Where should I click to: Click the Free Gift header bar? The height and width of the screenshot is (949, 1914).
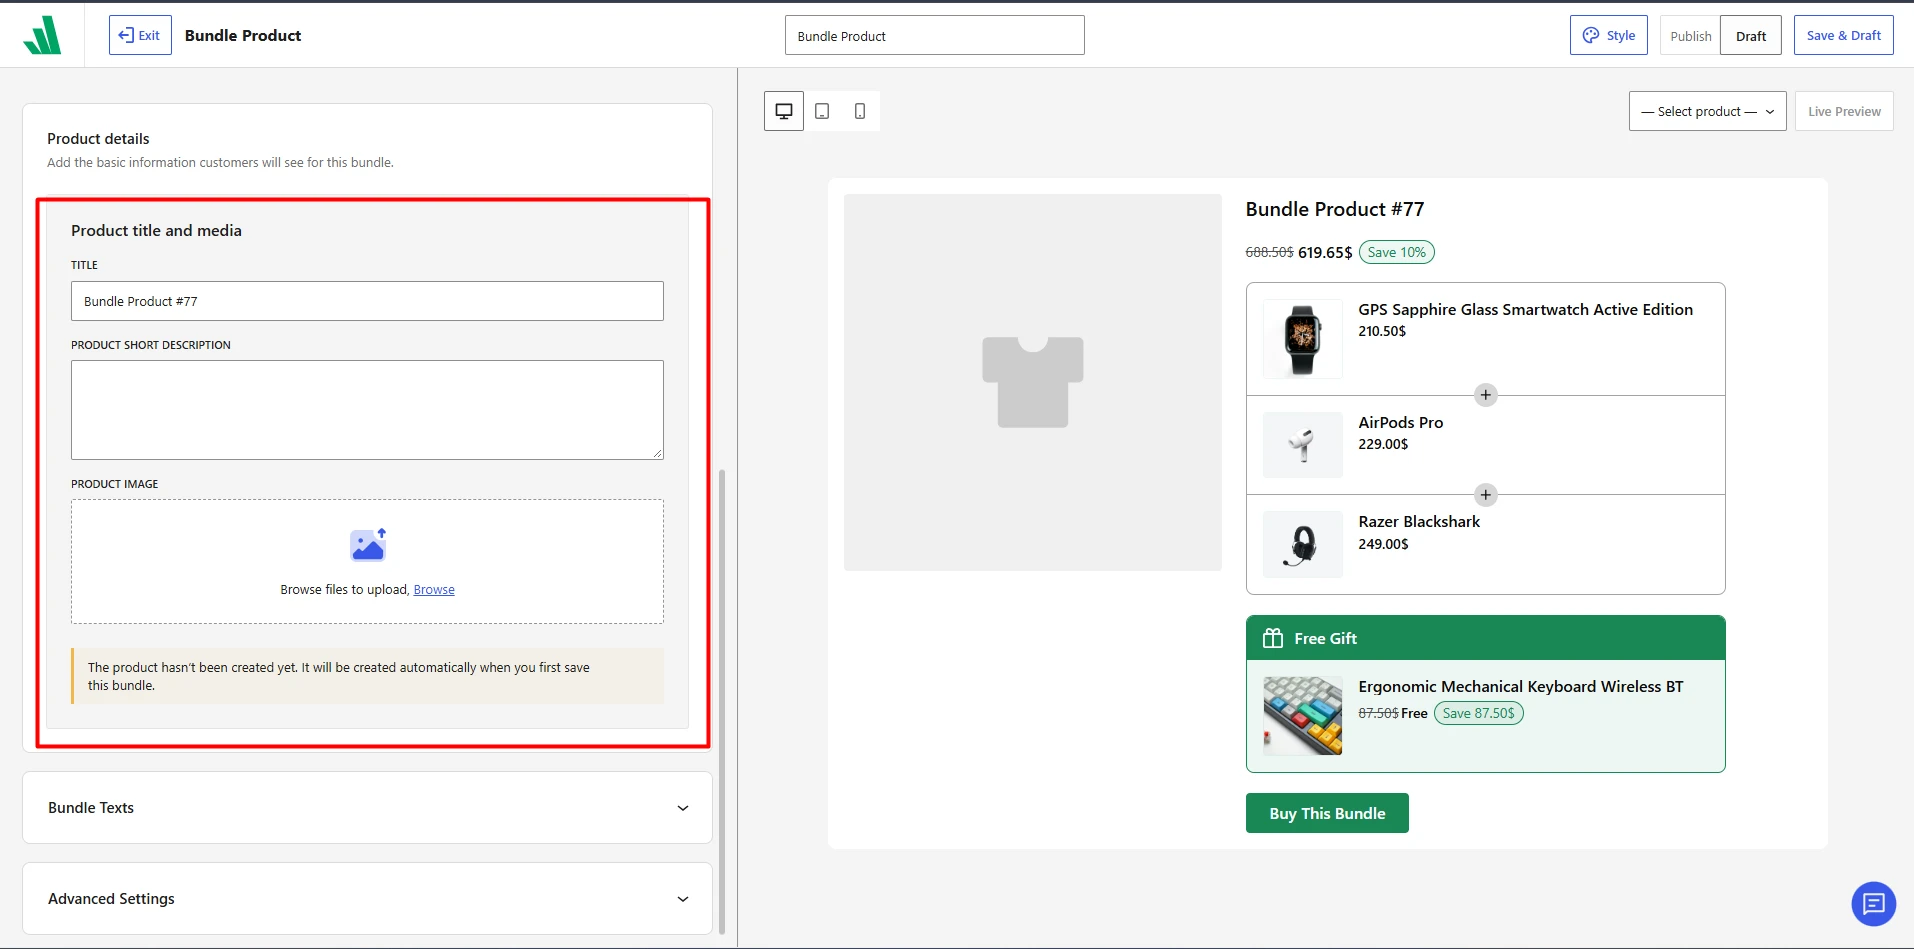(x=1485, y=638)
